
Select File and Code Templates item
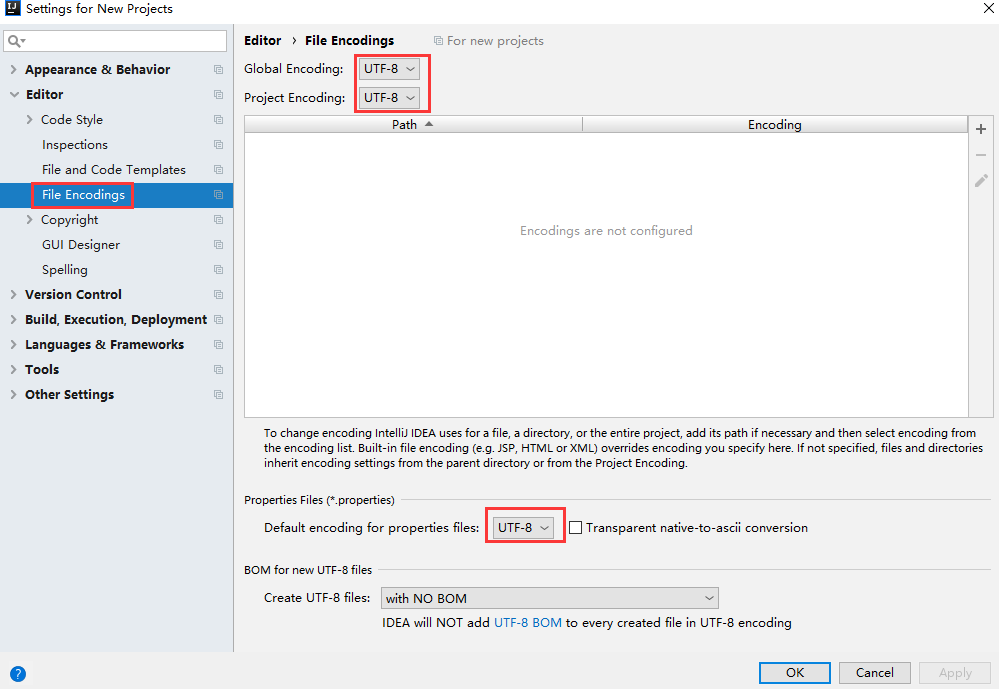coord(114,170)
